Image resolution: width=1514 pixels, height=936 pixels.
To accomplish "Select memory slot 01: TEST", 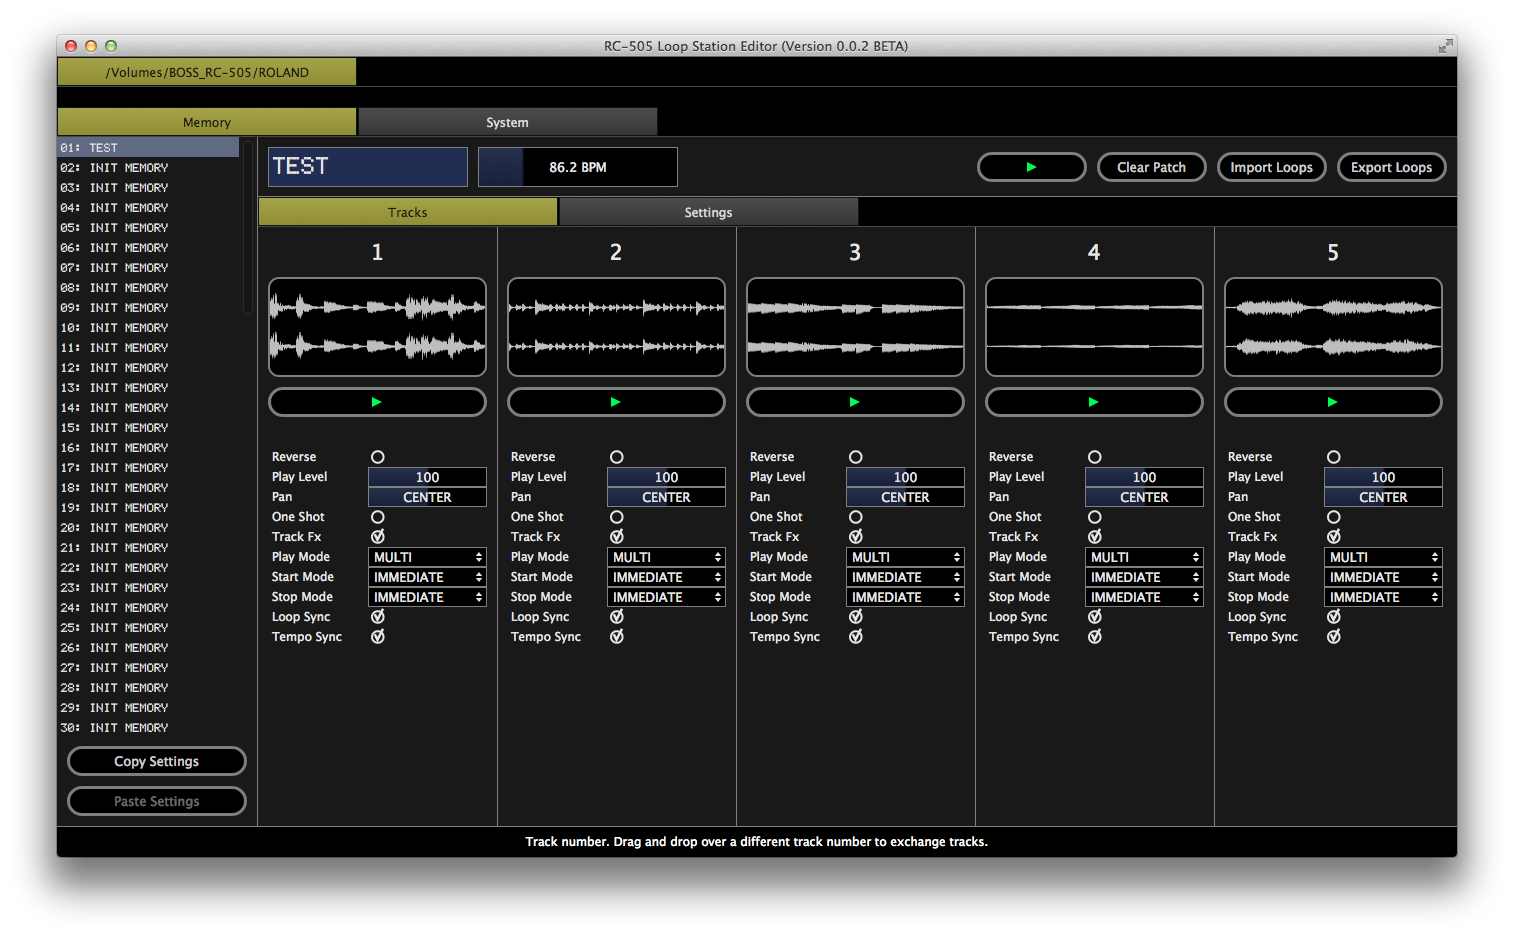I will pyautogui.click(x=148, y=147).
